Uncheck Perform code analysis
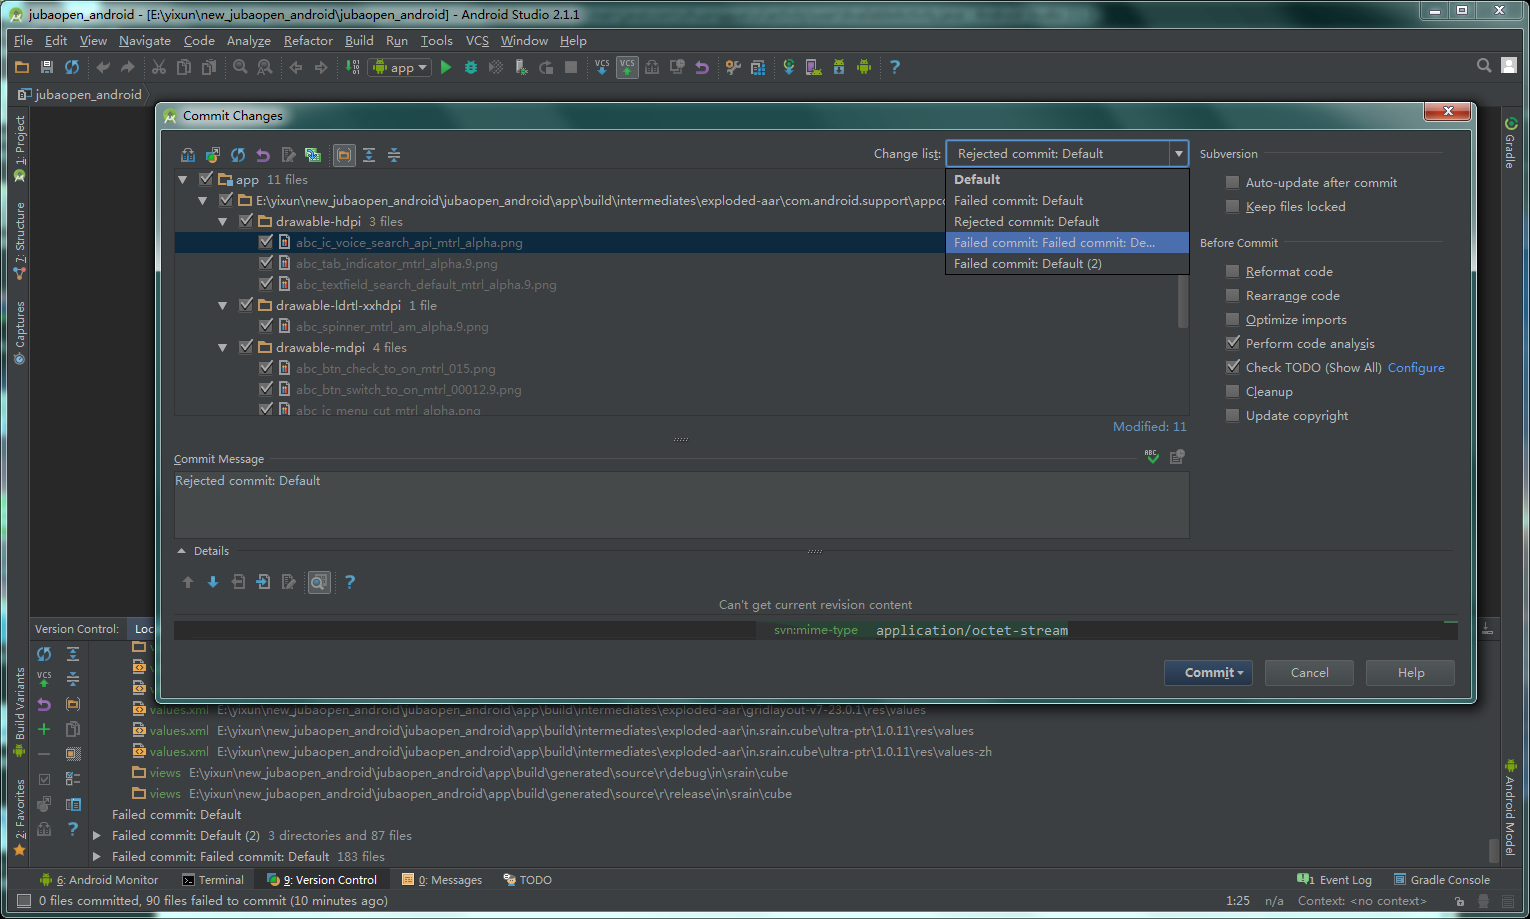This screenshot has height=919, width=1530. point(1233,343)
